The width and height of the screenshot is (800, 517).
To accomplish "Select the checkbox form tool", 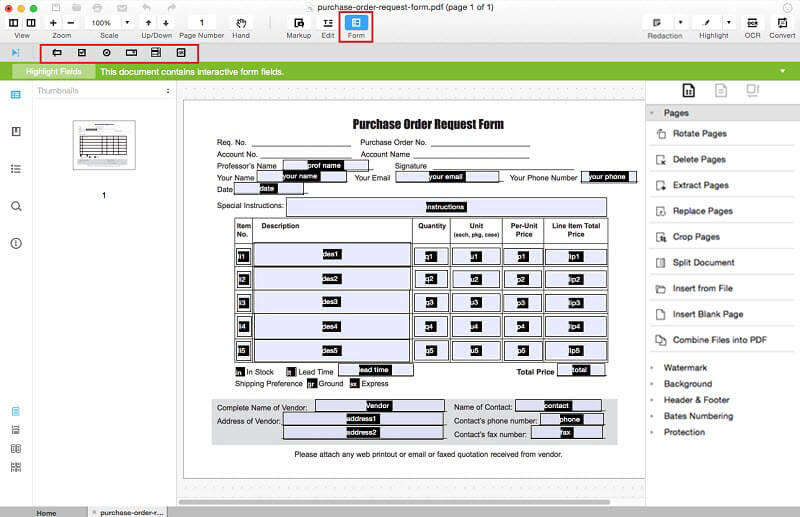I will tap(82, 53).
